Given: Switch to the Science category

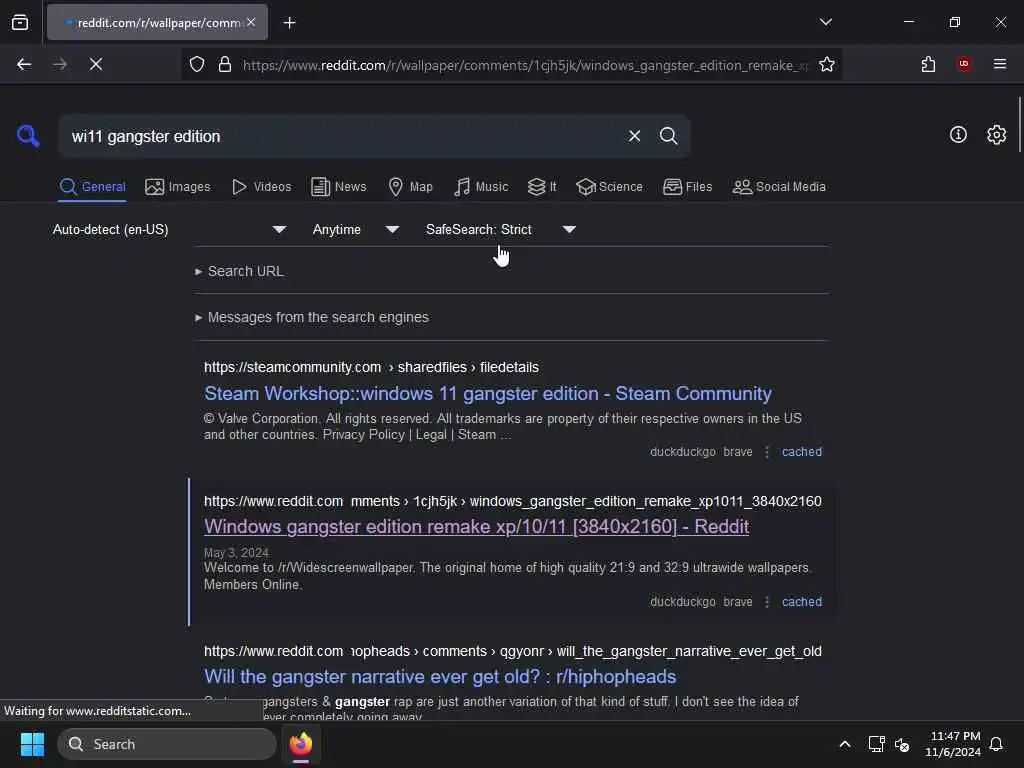Looking at the screenshot, I should [x=609, y=187].
